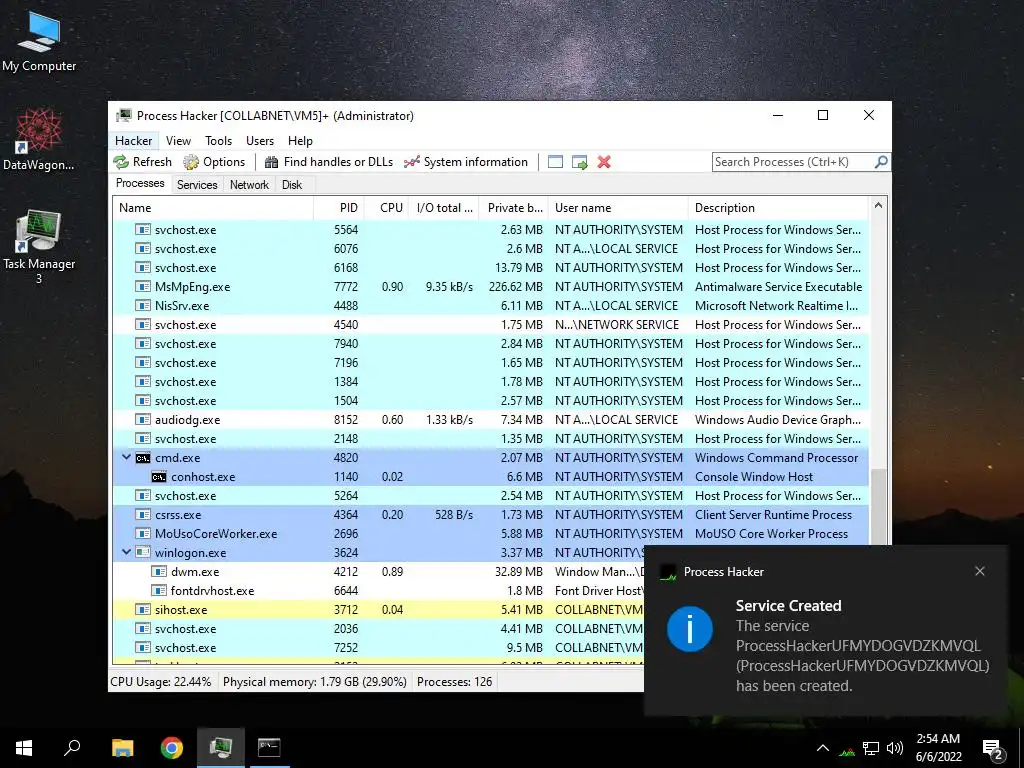Open the Options toolbar button
The height and width of the screenshot is (768, 1024).
click(x=214, y=162)
